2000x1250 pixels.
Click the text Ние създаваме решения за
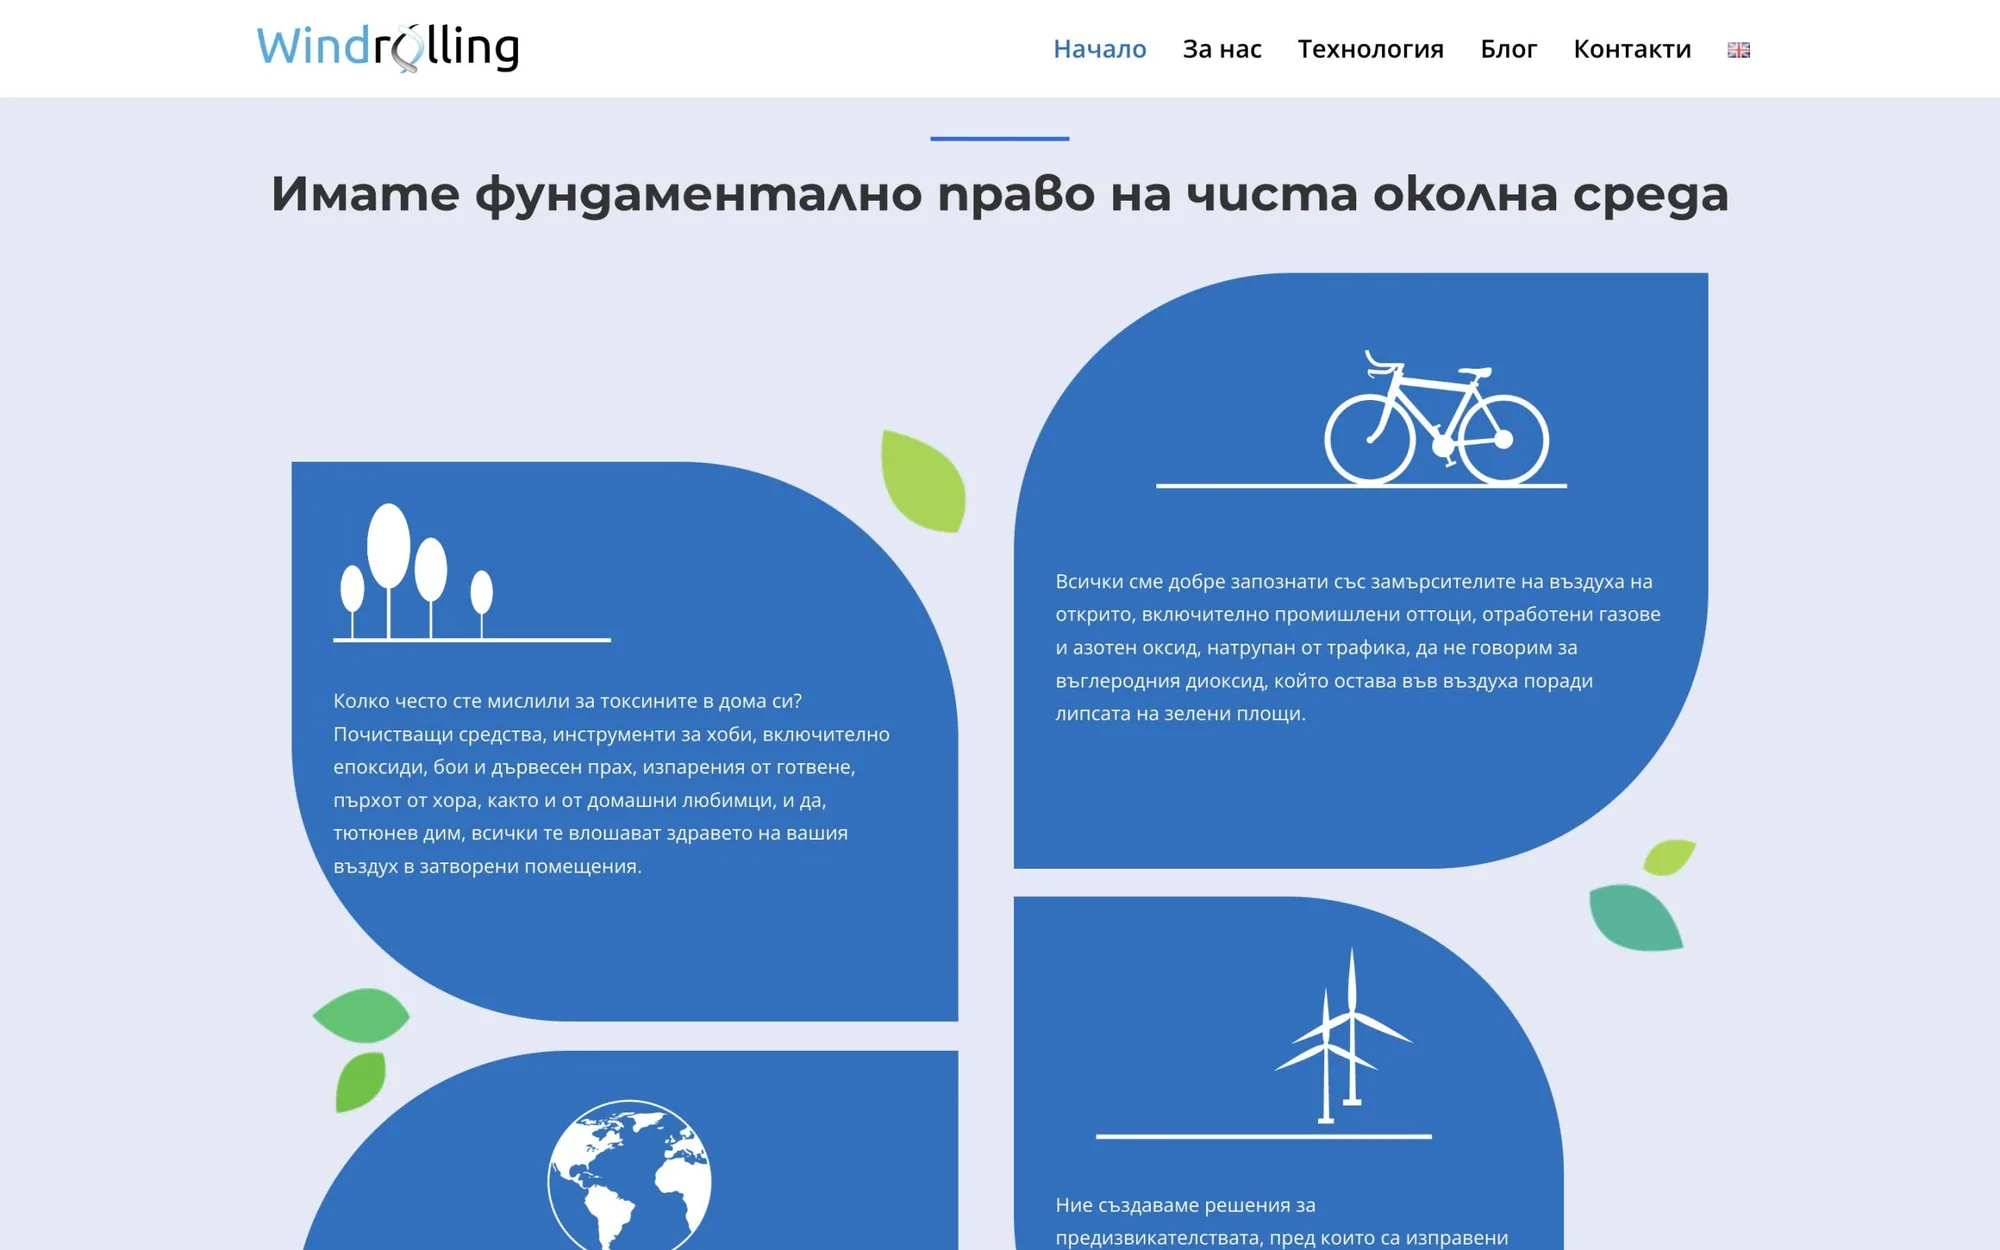tap(1185, 1205)
